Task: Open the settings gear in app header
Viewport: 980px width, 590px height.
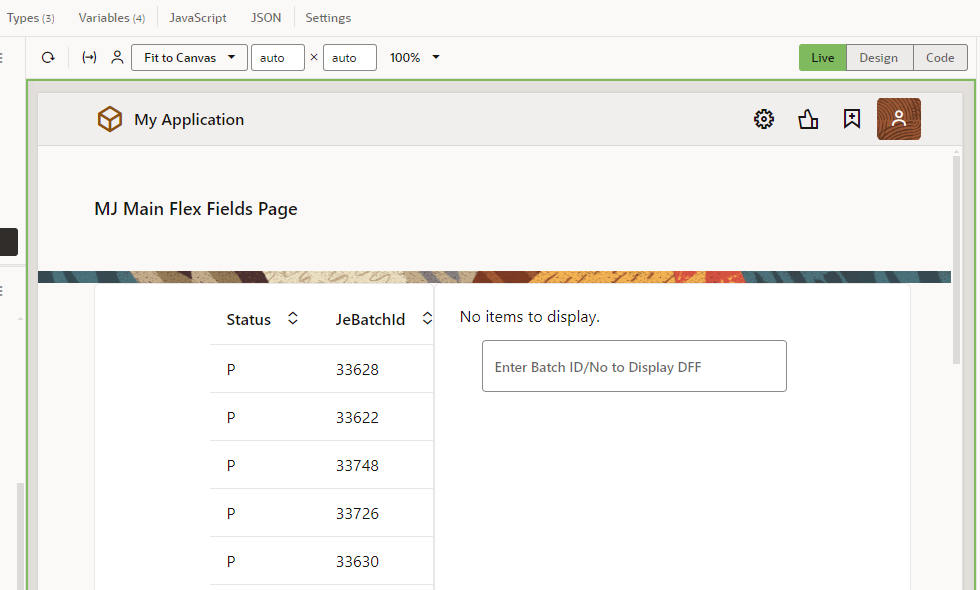Action: point(764,120)
